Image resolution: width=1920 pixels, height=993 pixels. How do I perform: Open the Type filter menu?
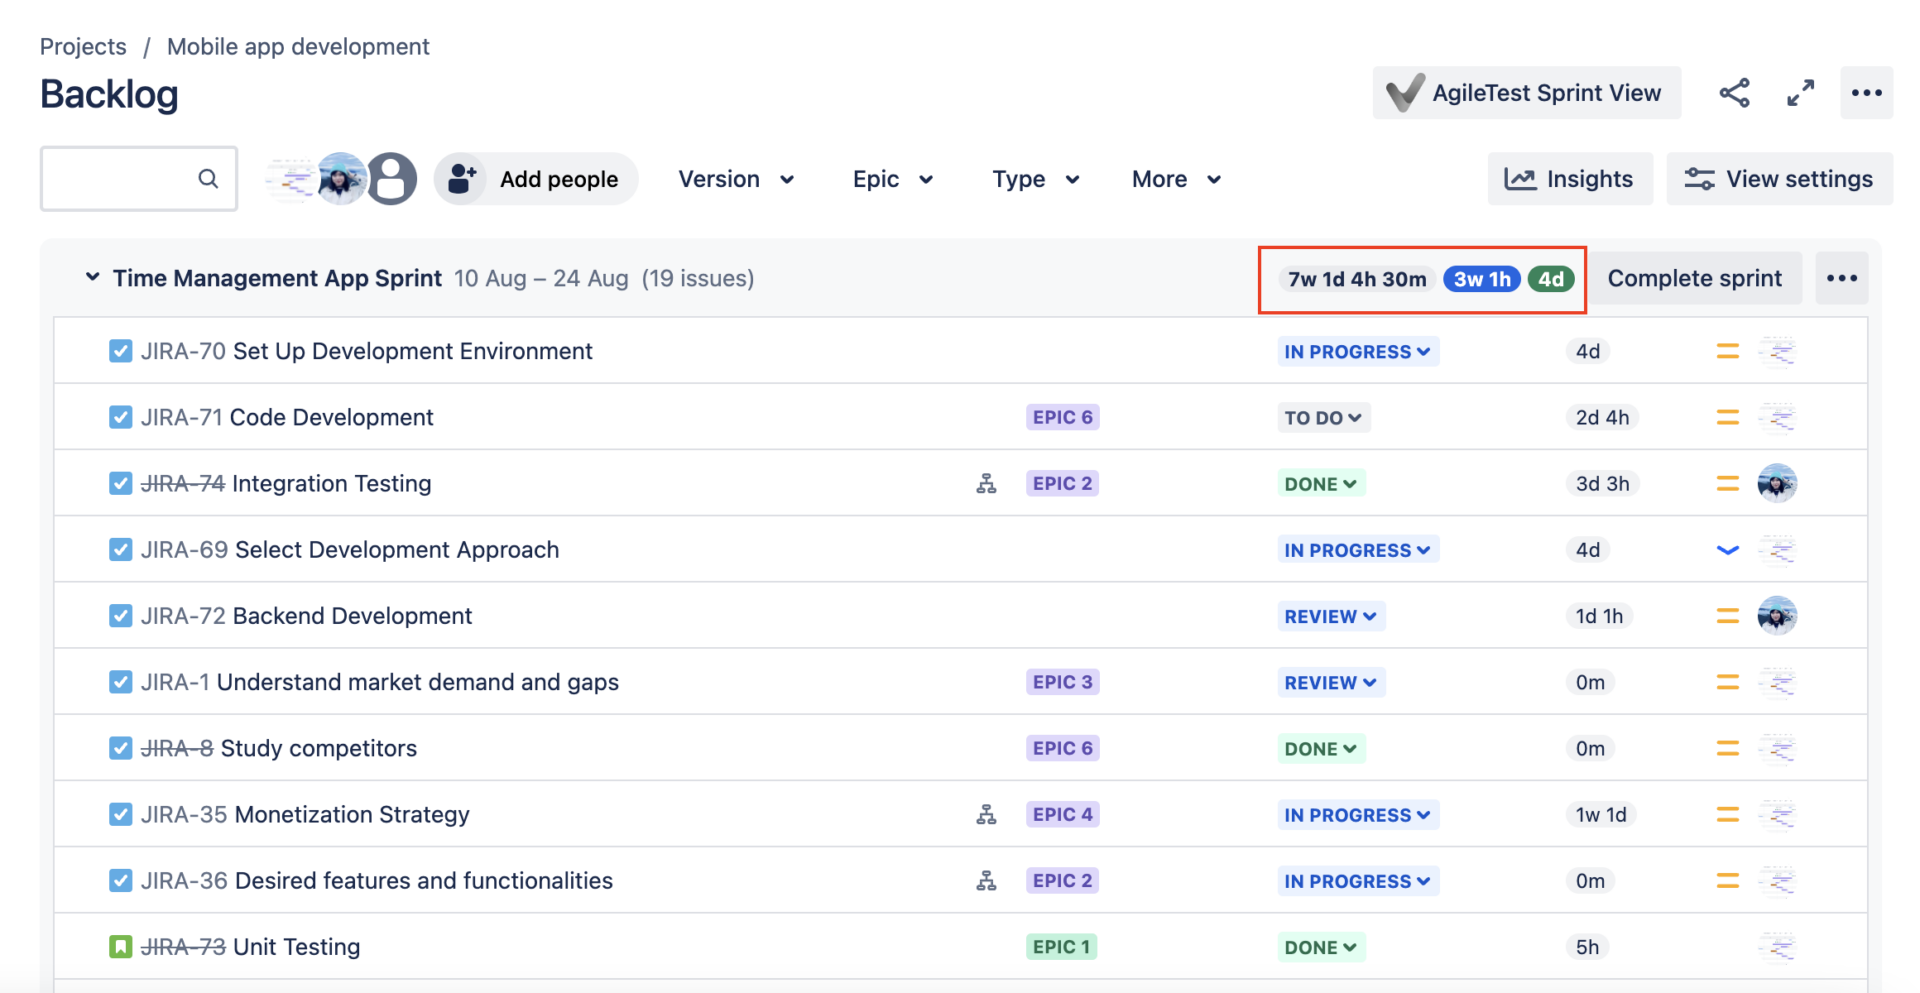[x=1035, y=178]
